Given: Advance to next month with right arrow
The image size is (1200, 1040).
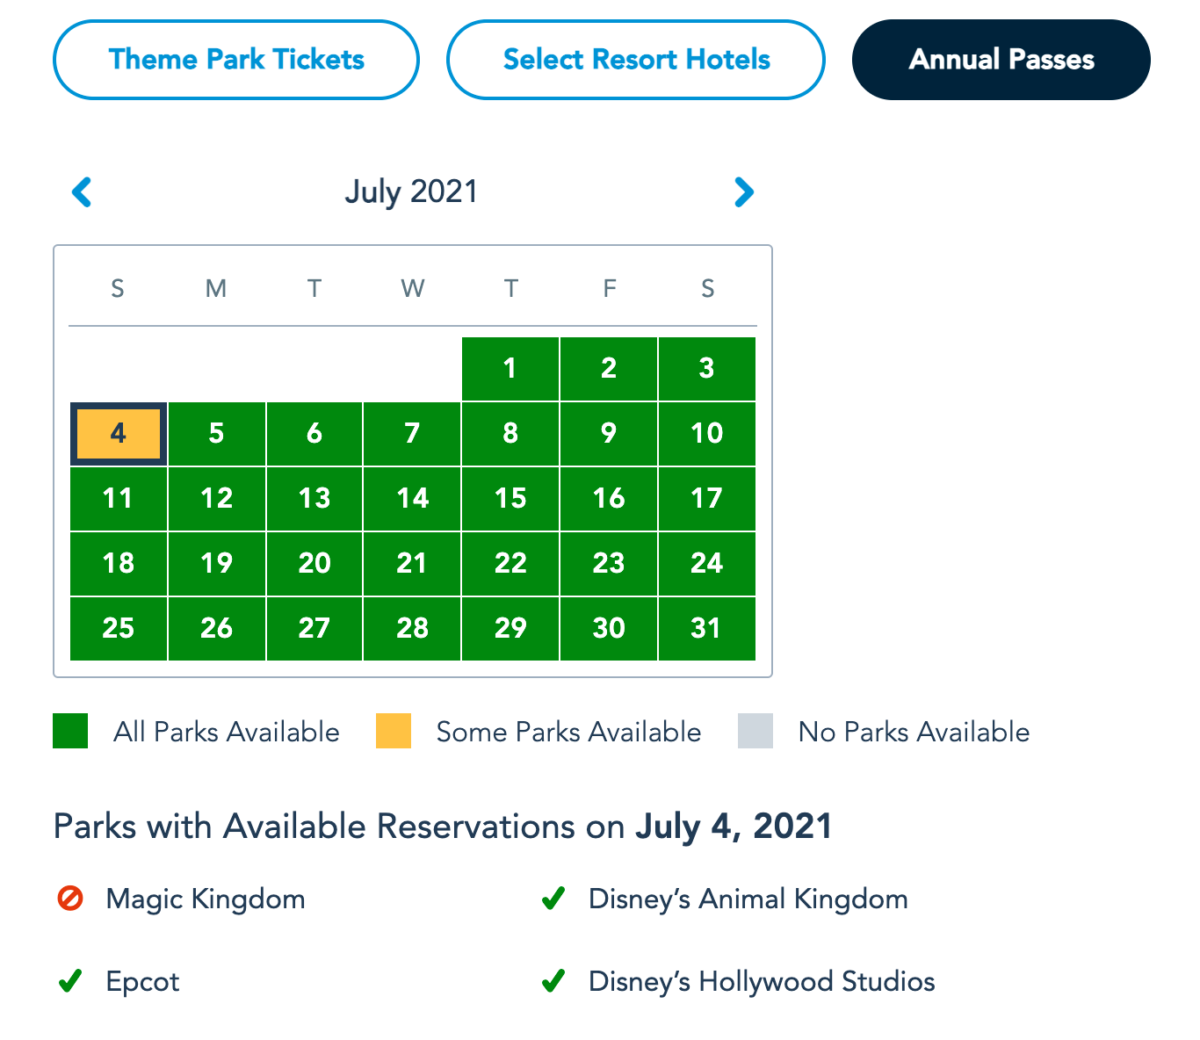Looking at the screenshot, I should 743,192.
